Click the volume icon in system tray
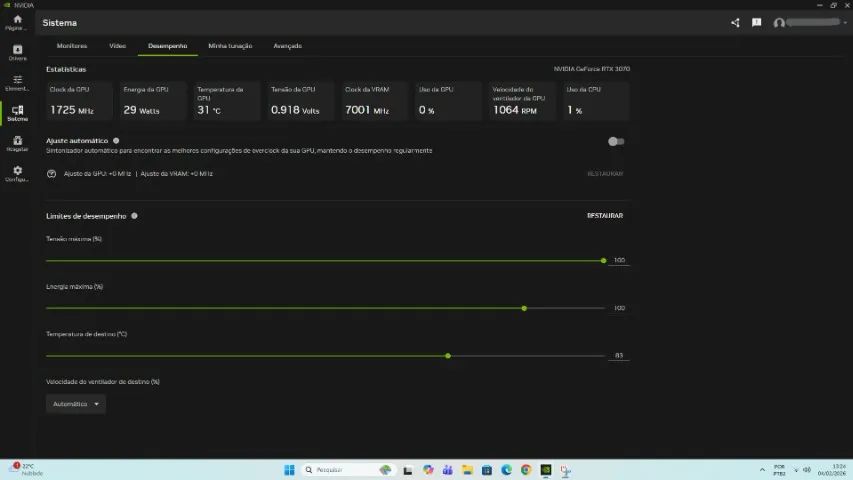Viewport: 853px width, 480px height. pos(807,470)
